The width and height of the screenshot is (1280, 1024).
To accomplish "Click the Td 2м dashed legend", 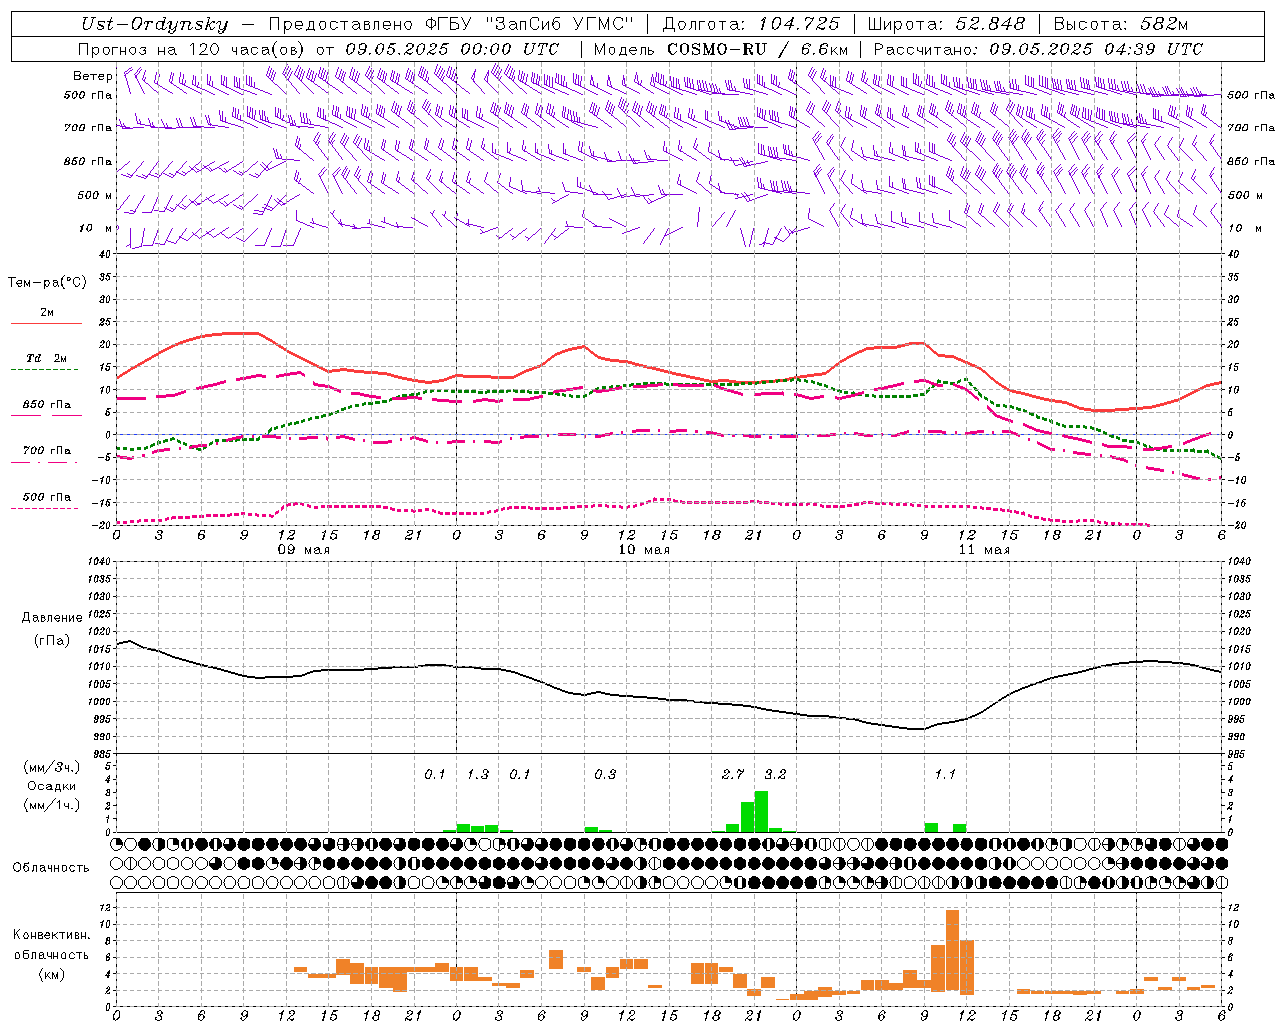I will click(x=45, y=370).
